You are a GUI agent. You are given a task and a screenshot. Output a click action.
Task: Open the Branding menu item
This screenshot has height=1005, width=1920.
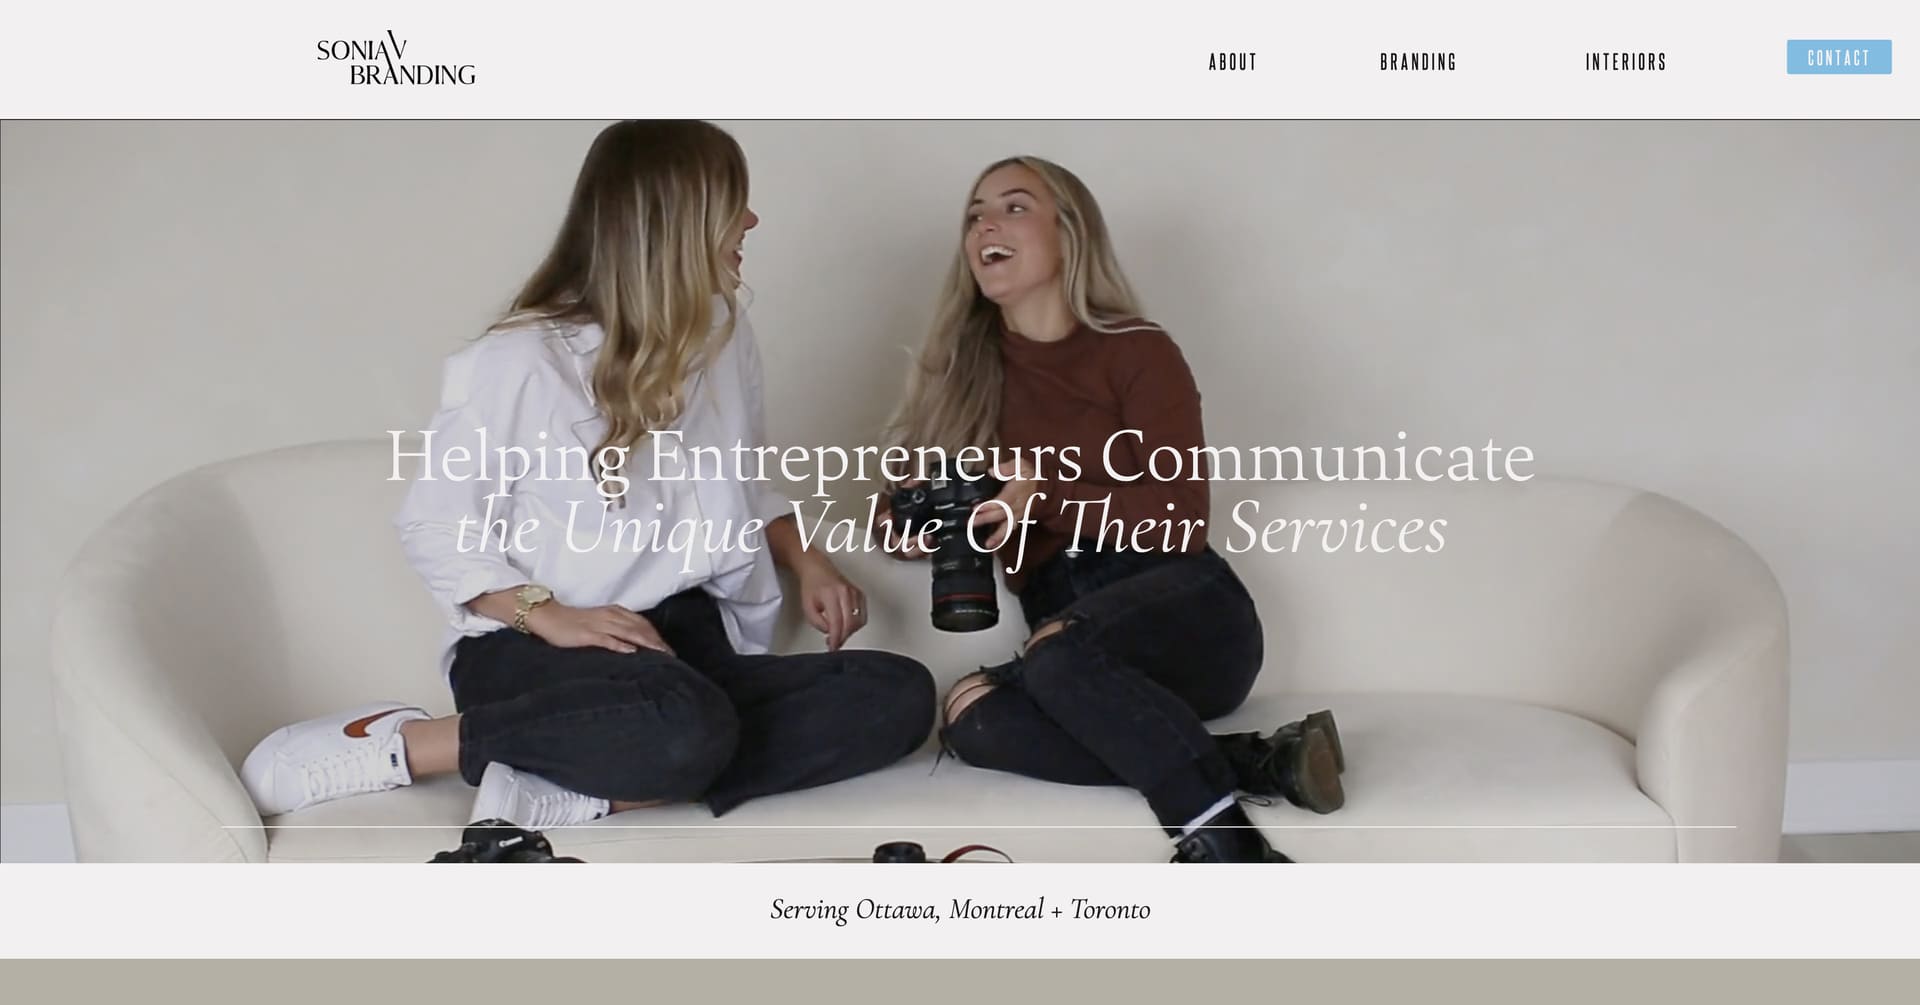(x=1418, y=62)
